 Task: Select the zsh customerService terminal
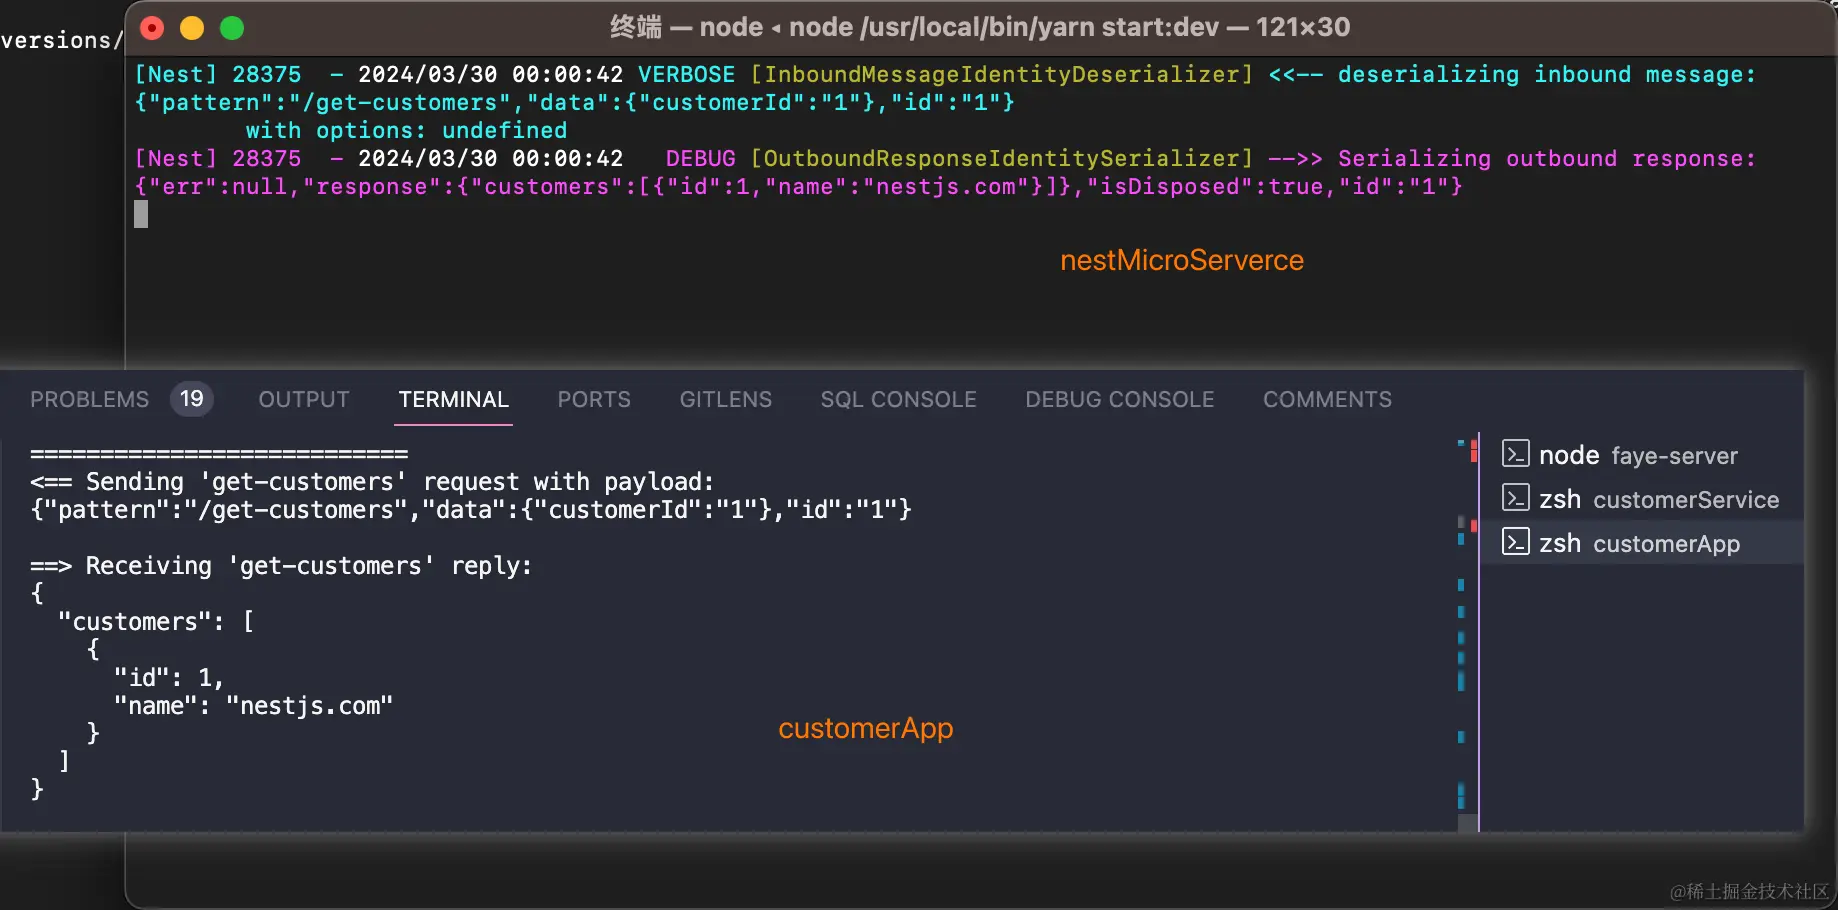1641,499
